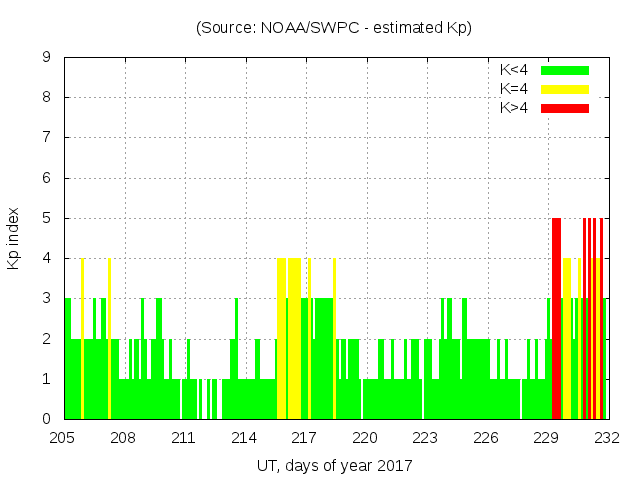Select day 229 on the x-axis

[x=546, y=438]
